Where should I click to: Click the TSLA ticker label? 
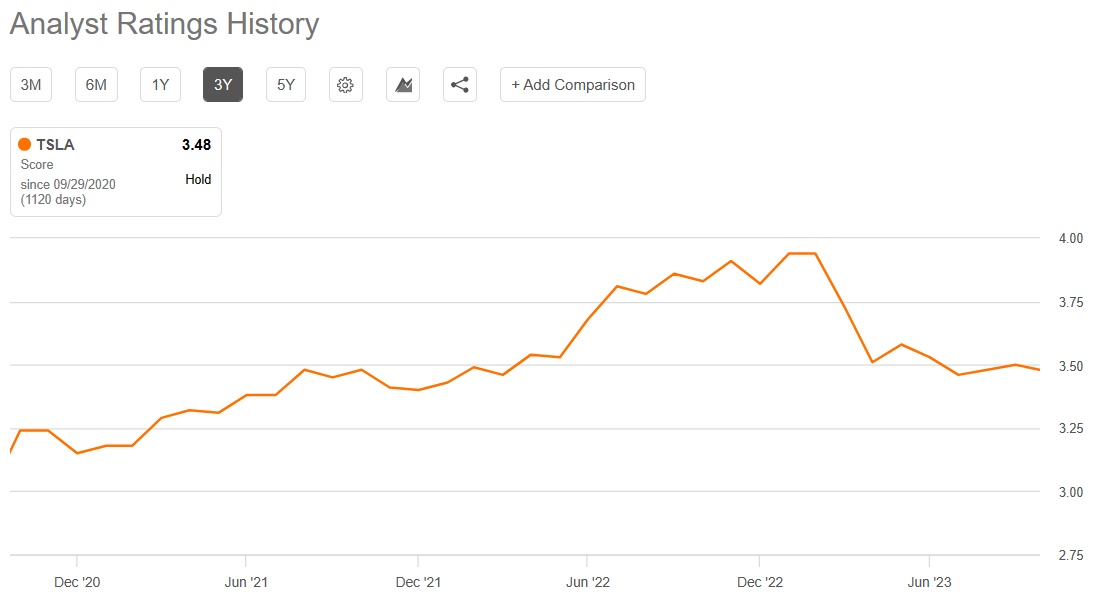pos(55,145)
